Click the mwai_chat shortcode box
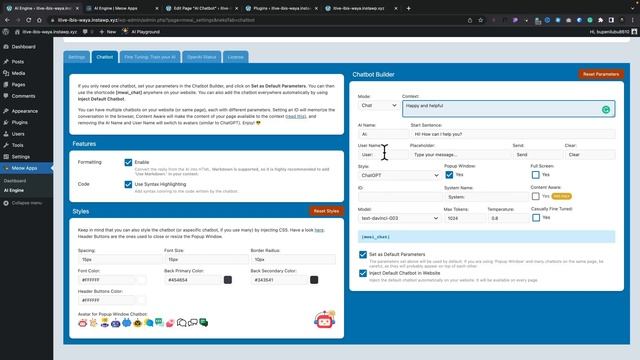This screenshot has width=640, height=360. click(487, 237)
